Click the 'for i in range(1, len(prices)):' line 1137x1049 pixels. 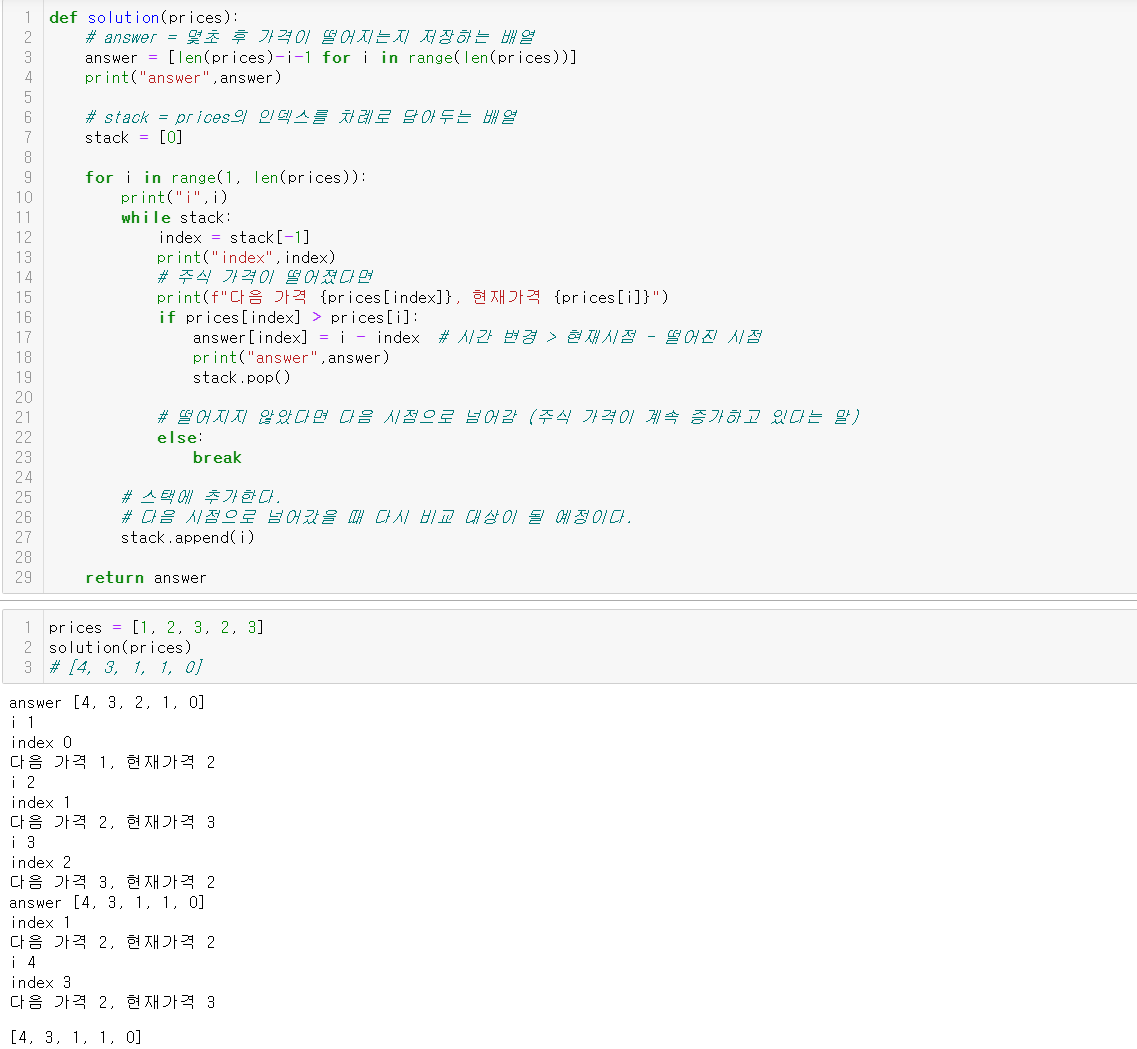click(x=226, y=178)
